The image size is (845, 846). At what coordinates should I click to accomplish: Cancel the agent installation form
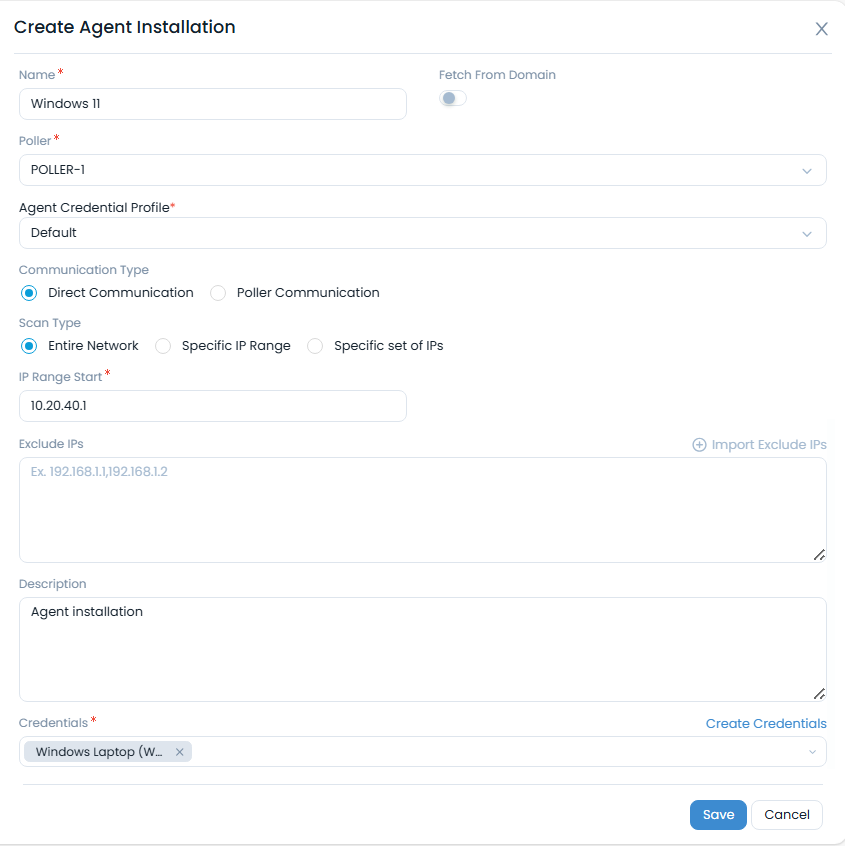pyautogui.click(x=787, y=815)
